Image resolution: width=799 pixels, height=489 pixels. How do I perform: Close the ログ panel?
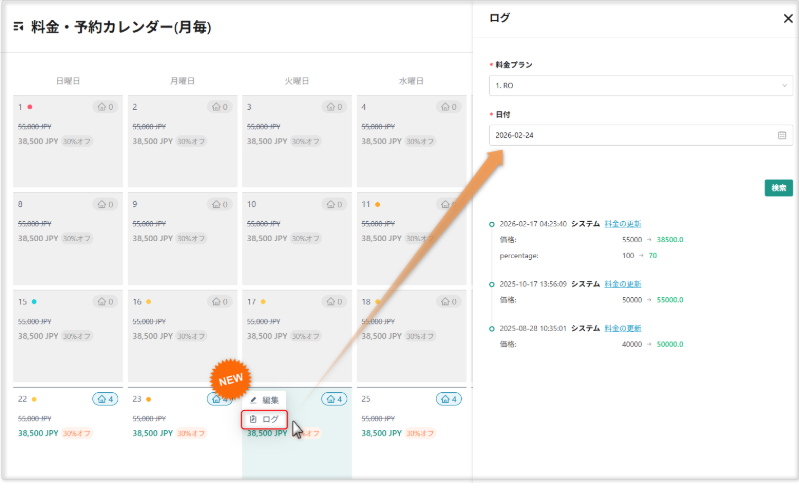coord(788,18)
